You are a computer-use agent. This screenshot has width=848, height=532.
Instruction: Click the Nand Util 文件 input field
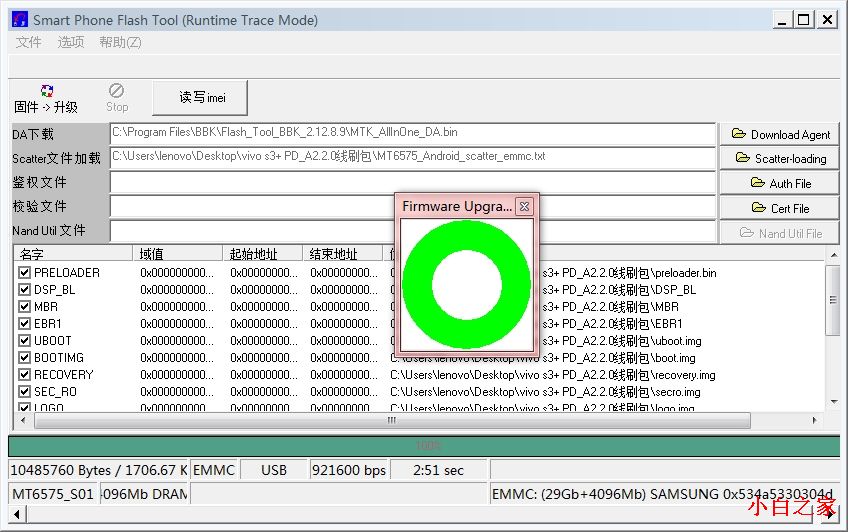tap(413, 231)
